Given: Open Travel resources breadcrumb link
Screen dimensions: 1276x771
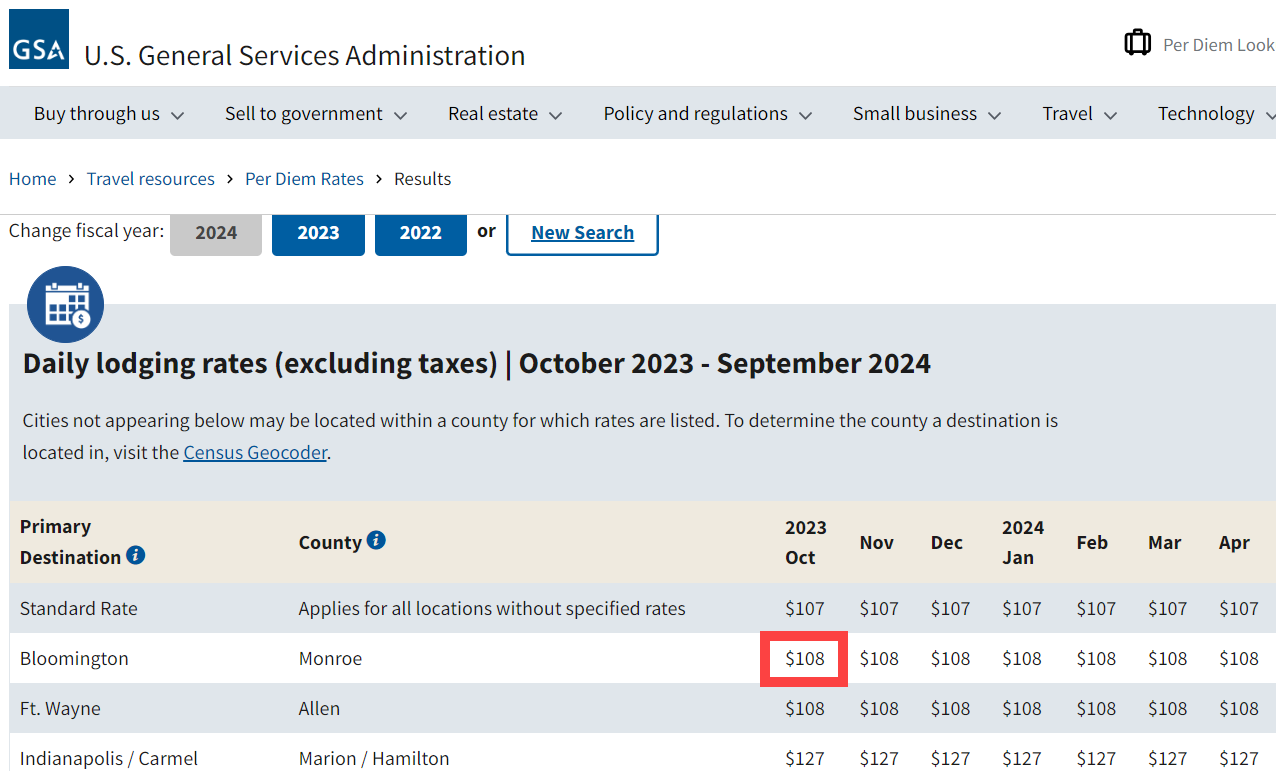Looking at the screenshot, I should pyautogui.click(x=151, y=179).
